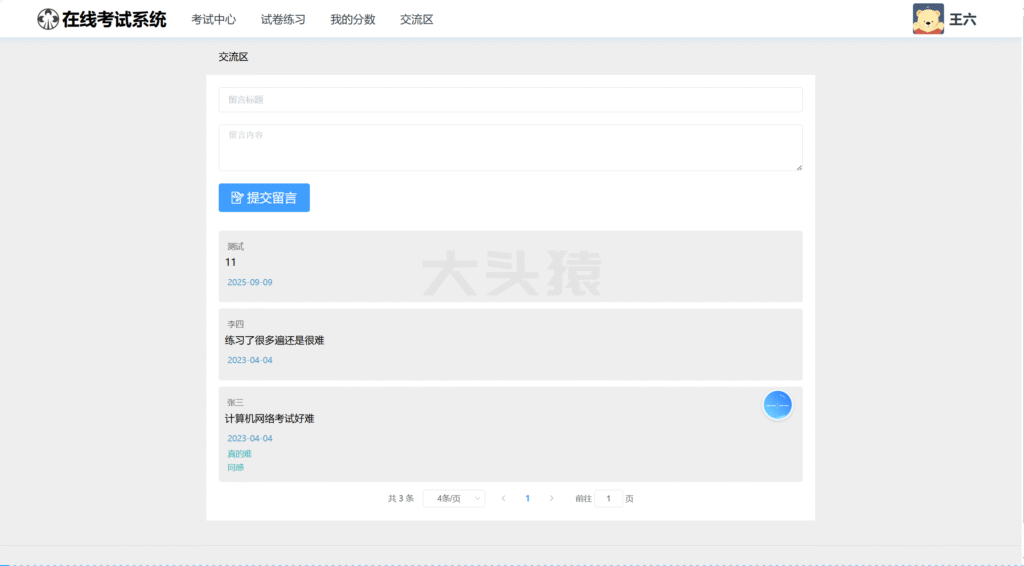Click author name 李四

[235, 324]
